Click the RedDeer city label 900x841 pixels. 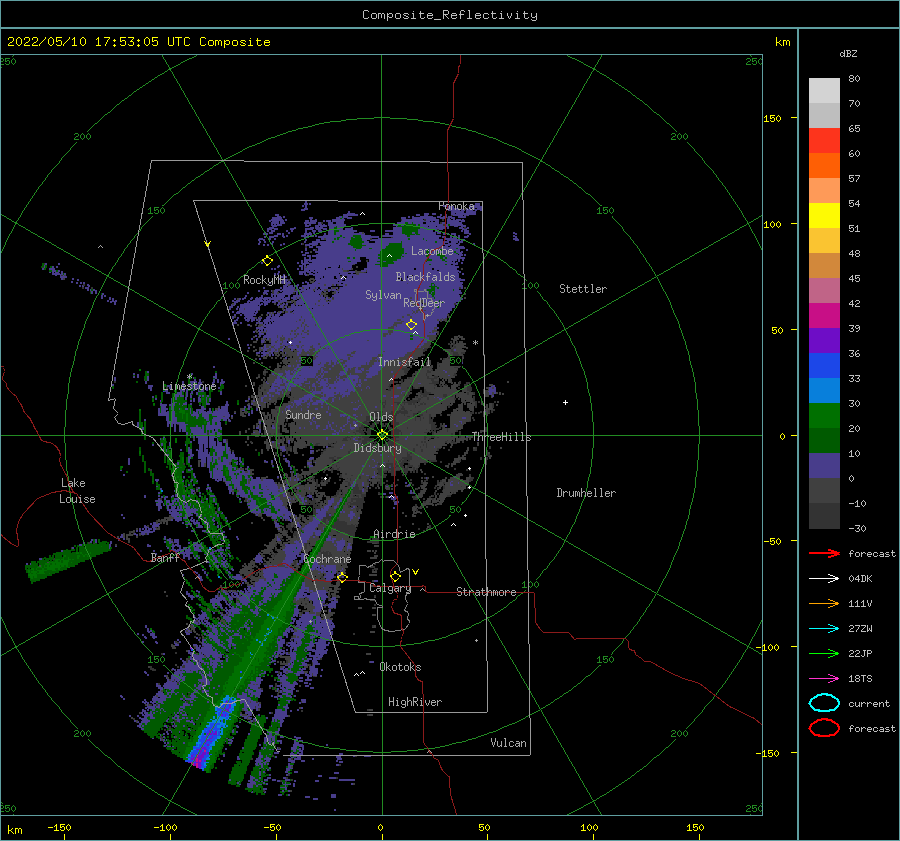pos(424,303)
